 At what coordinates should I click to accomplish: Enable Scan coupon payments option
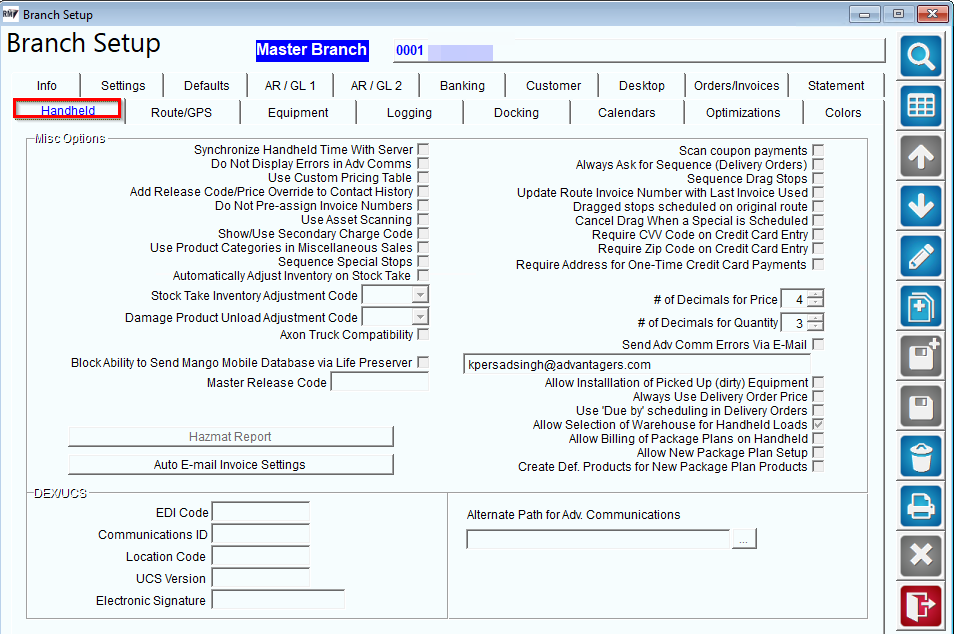[818, 150]
